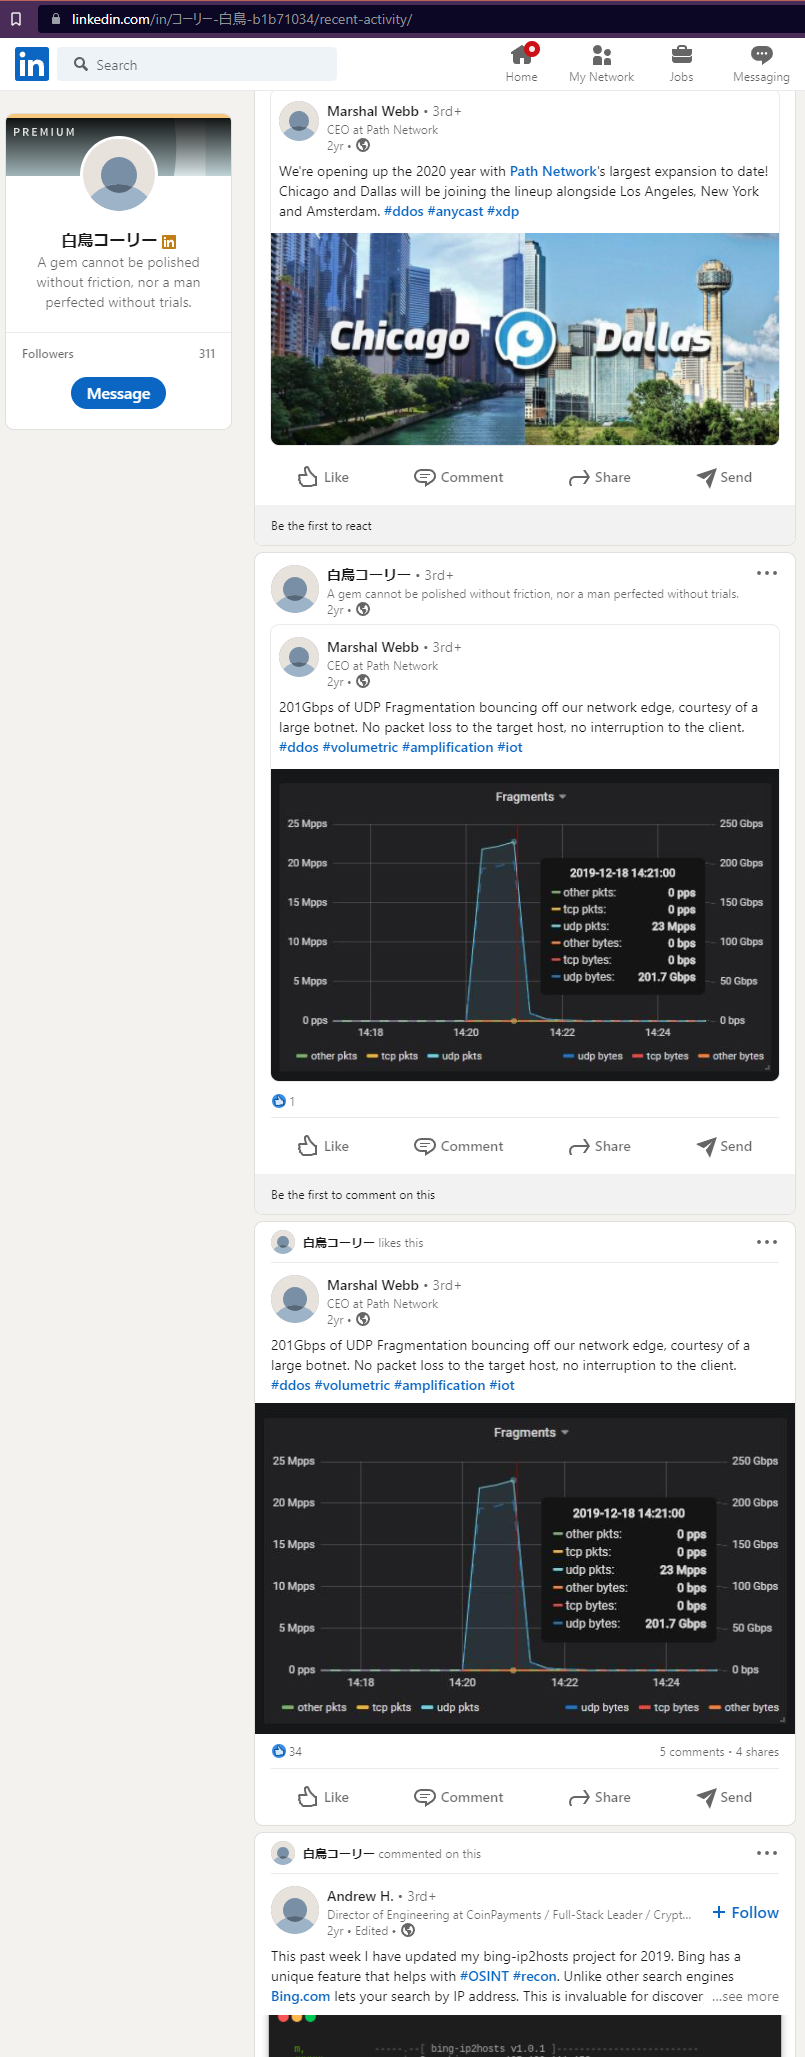Click the browser bookmark icon
Screen dimensions: 805x2057
coord(16,19)
